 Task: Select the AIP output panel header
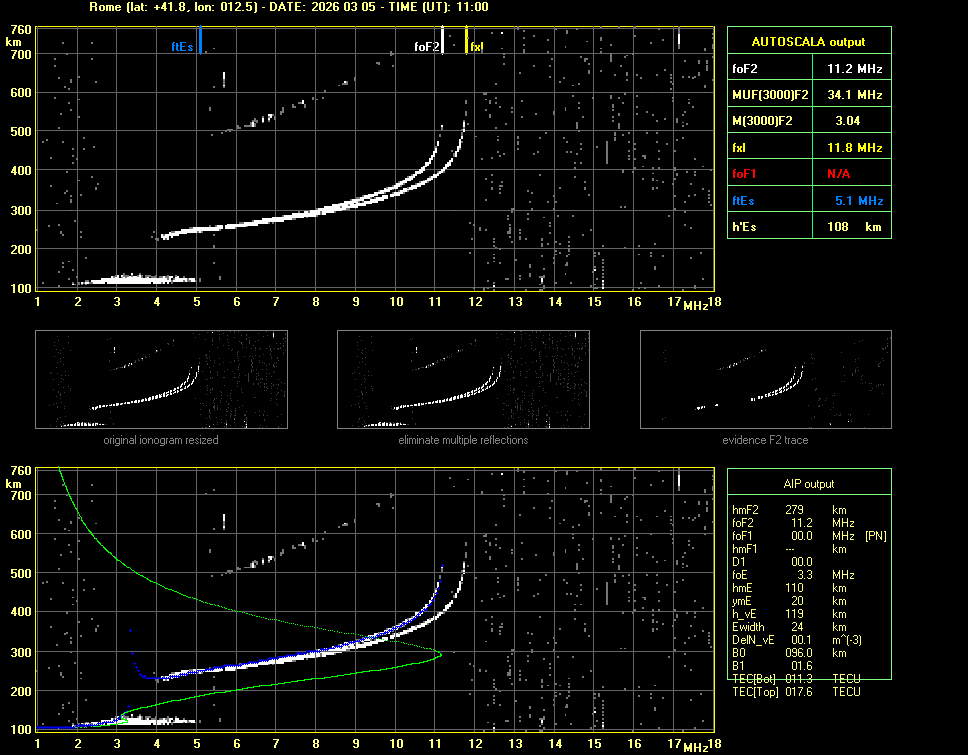(808, 484)
